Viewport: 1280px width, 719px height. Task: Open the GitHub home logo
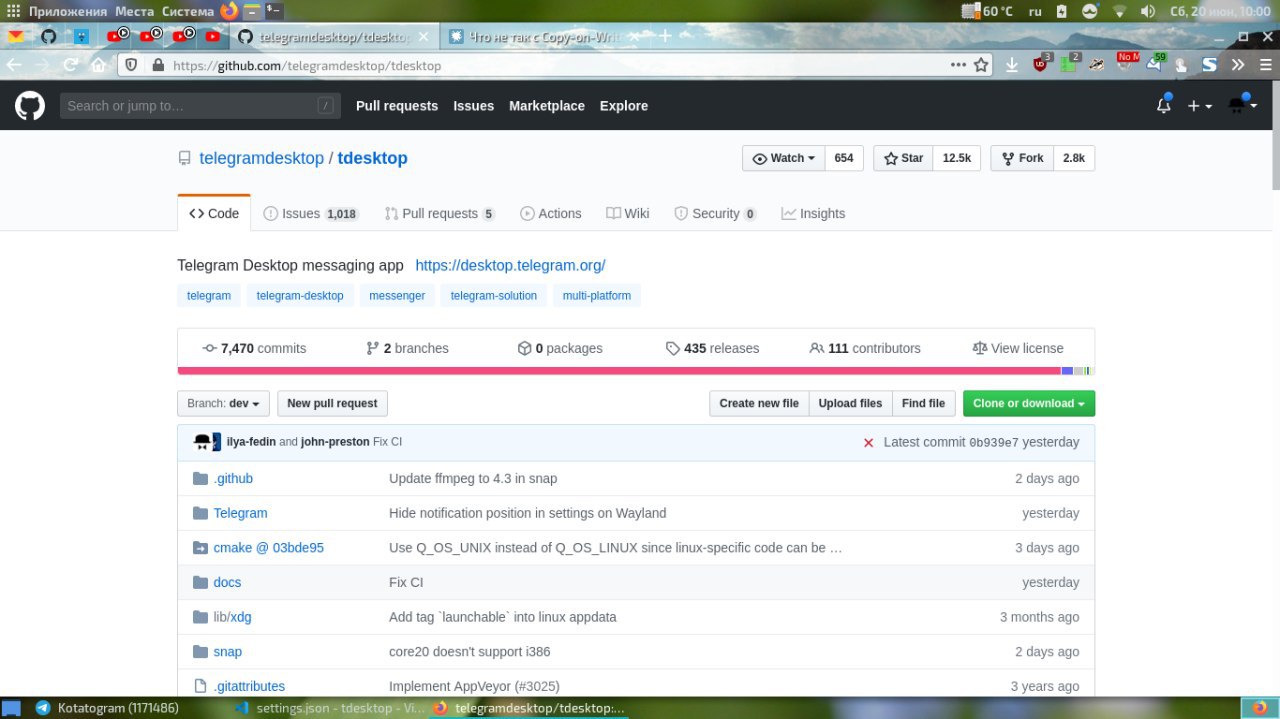pyautogui.click(x=30, y=105)
